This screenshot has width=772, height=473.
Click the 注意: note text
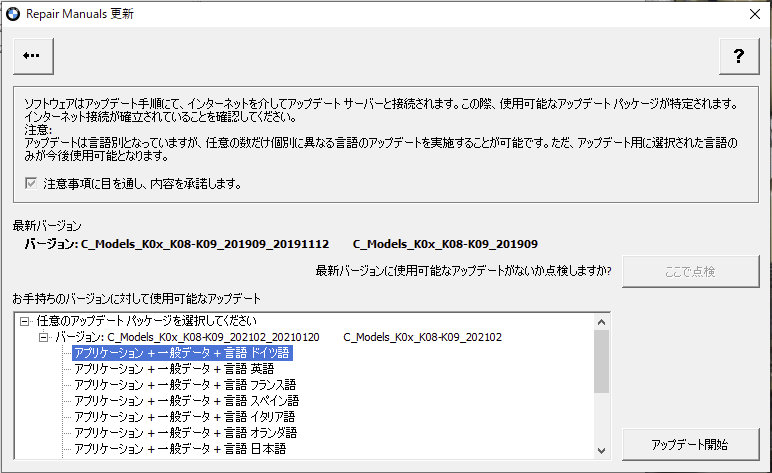coord(38,130)
